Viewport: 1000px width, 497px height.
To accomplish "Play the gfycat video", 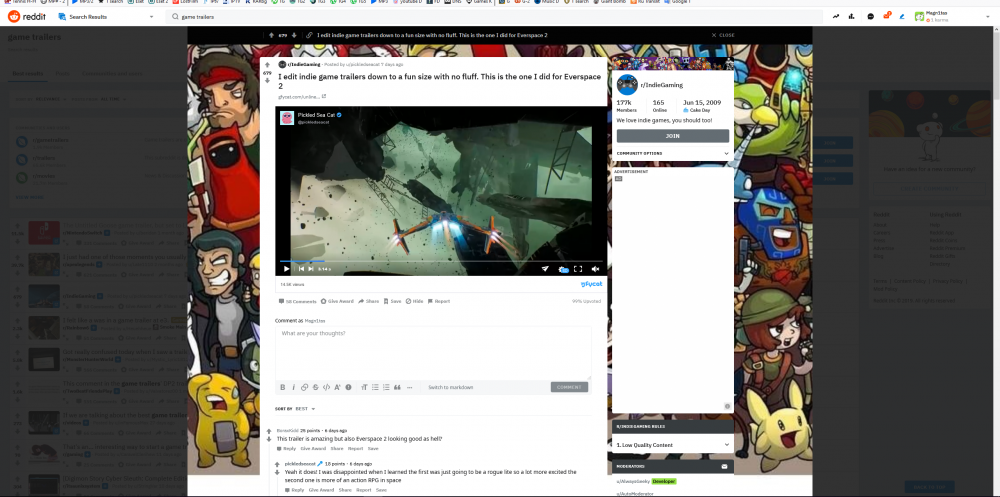I will click(286, 269).
